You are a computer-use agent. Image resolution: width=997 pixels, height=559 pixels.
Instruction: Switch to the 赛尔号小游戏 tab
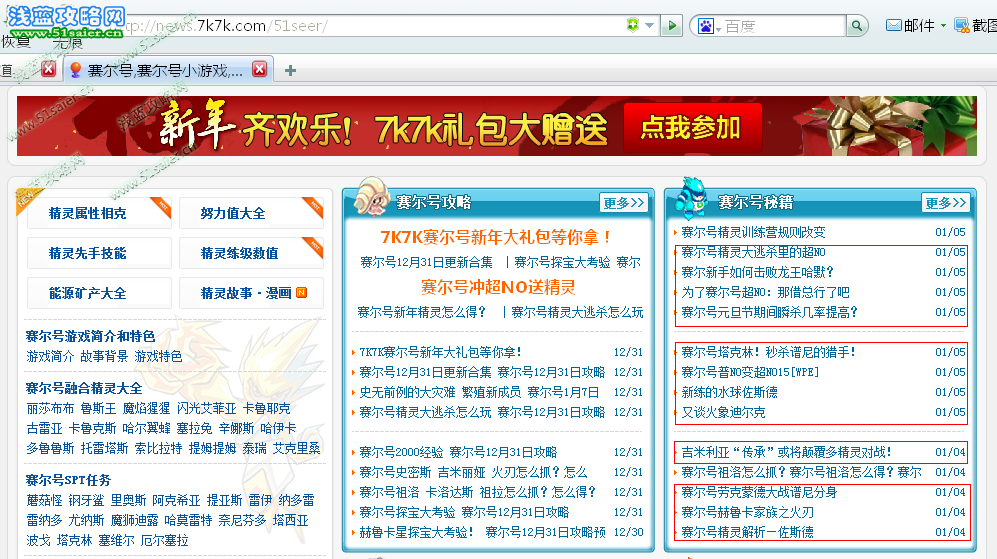tap(165, 71)
